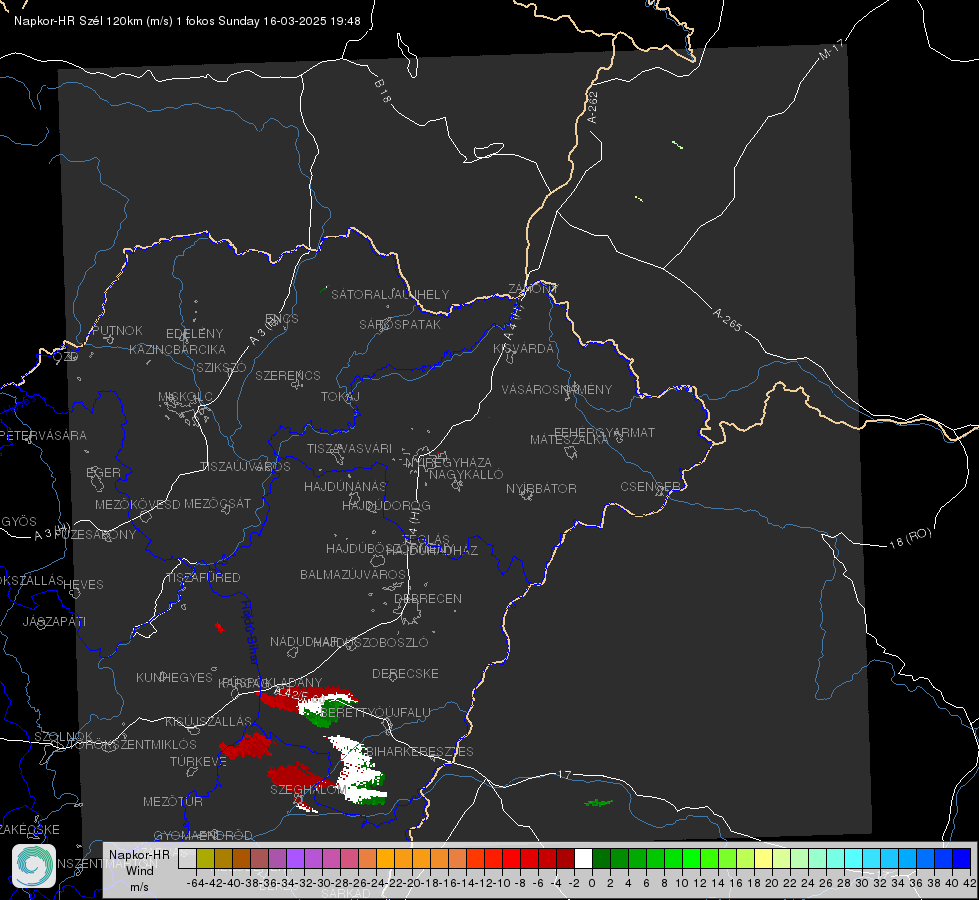Click the white zero-velocity swatch in the legend
This screenshot has width=979, height=900.
[583, 858]
